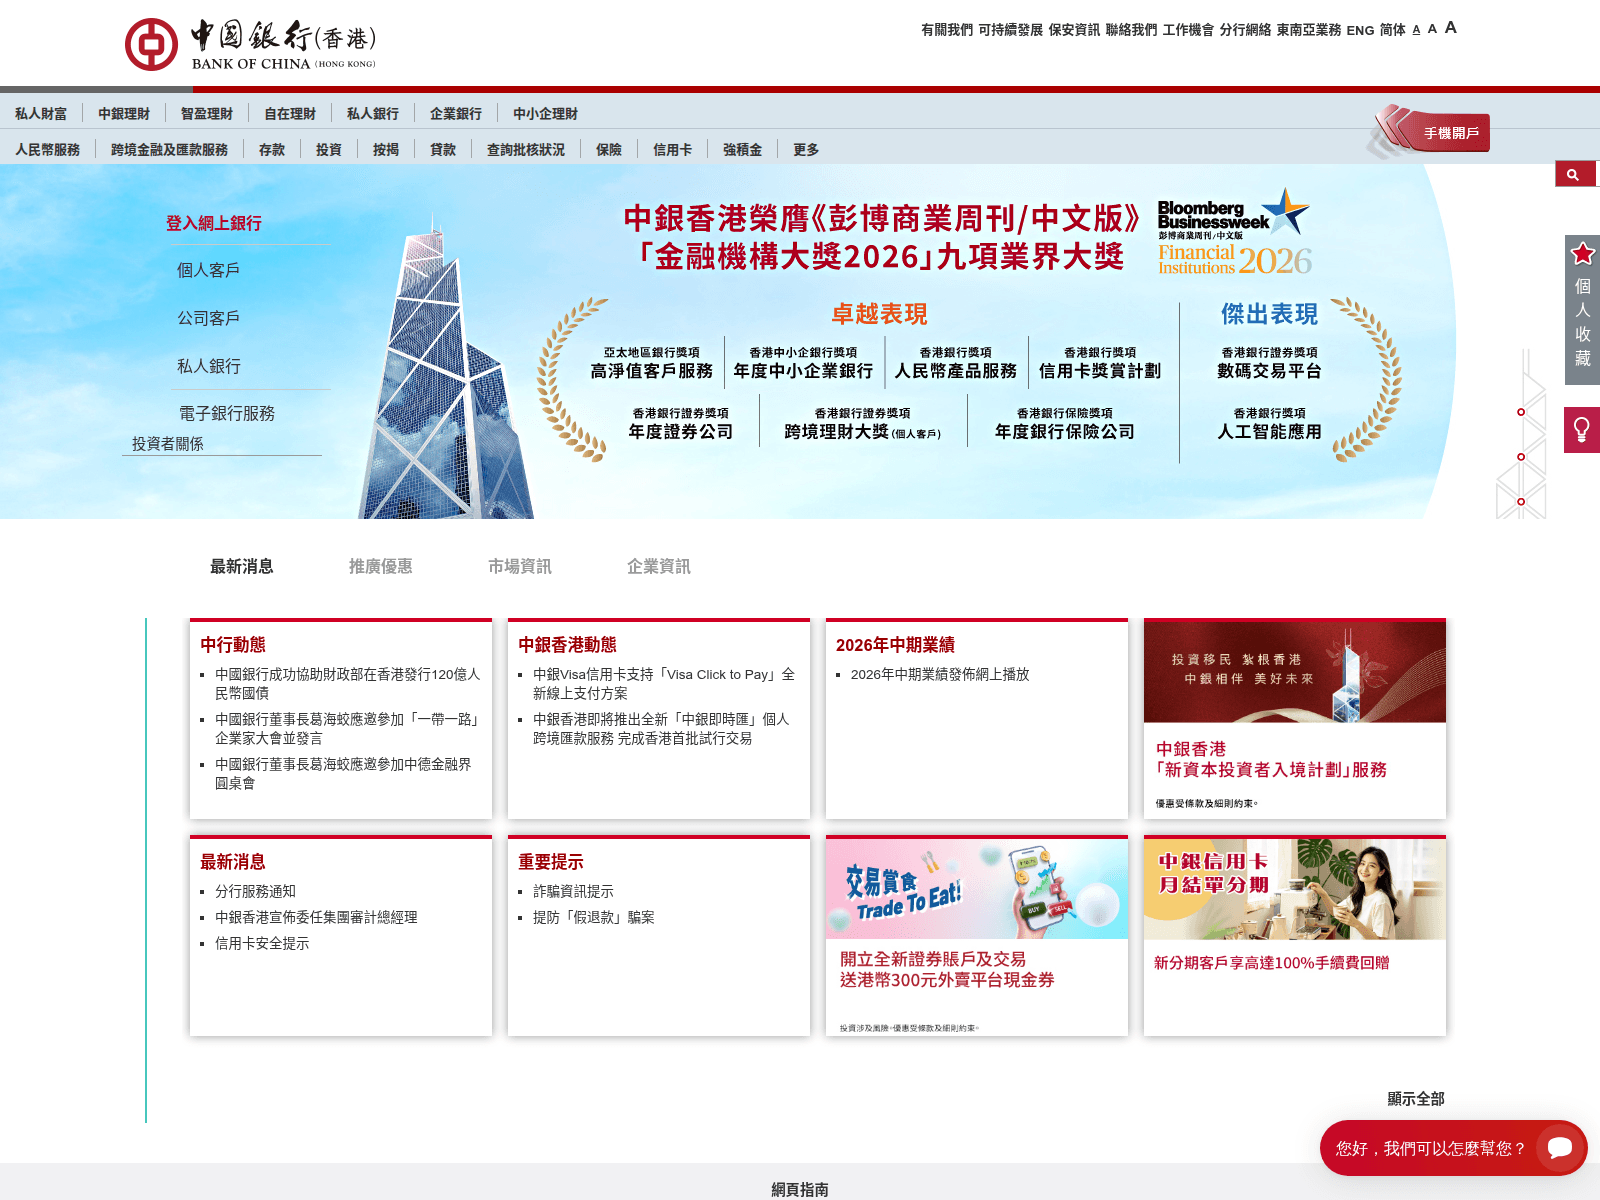
Task: Open the 私人銀行 top menu
Action: (x=373, y=114)
